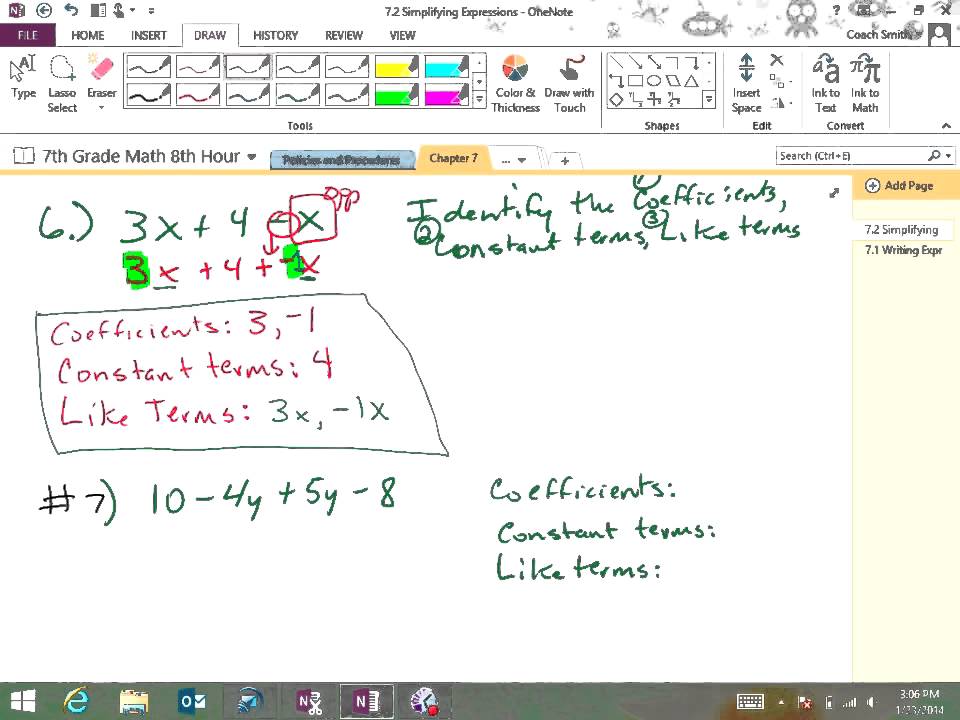Choose the cyan highlighter
The image size is (960, 720).
[x=446, y=66]
